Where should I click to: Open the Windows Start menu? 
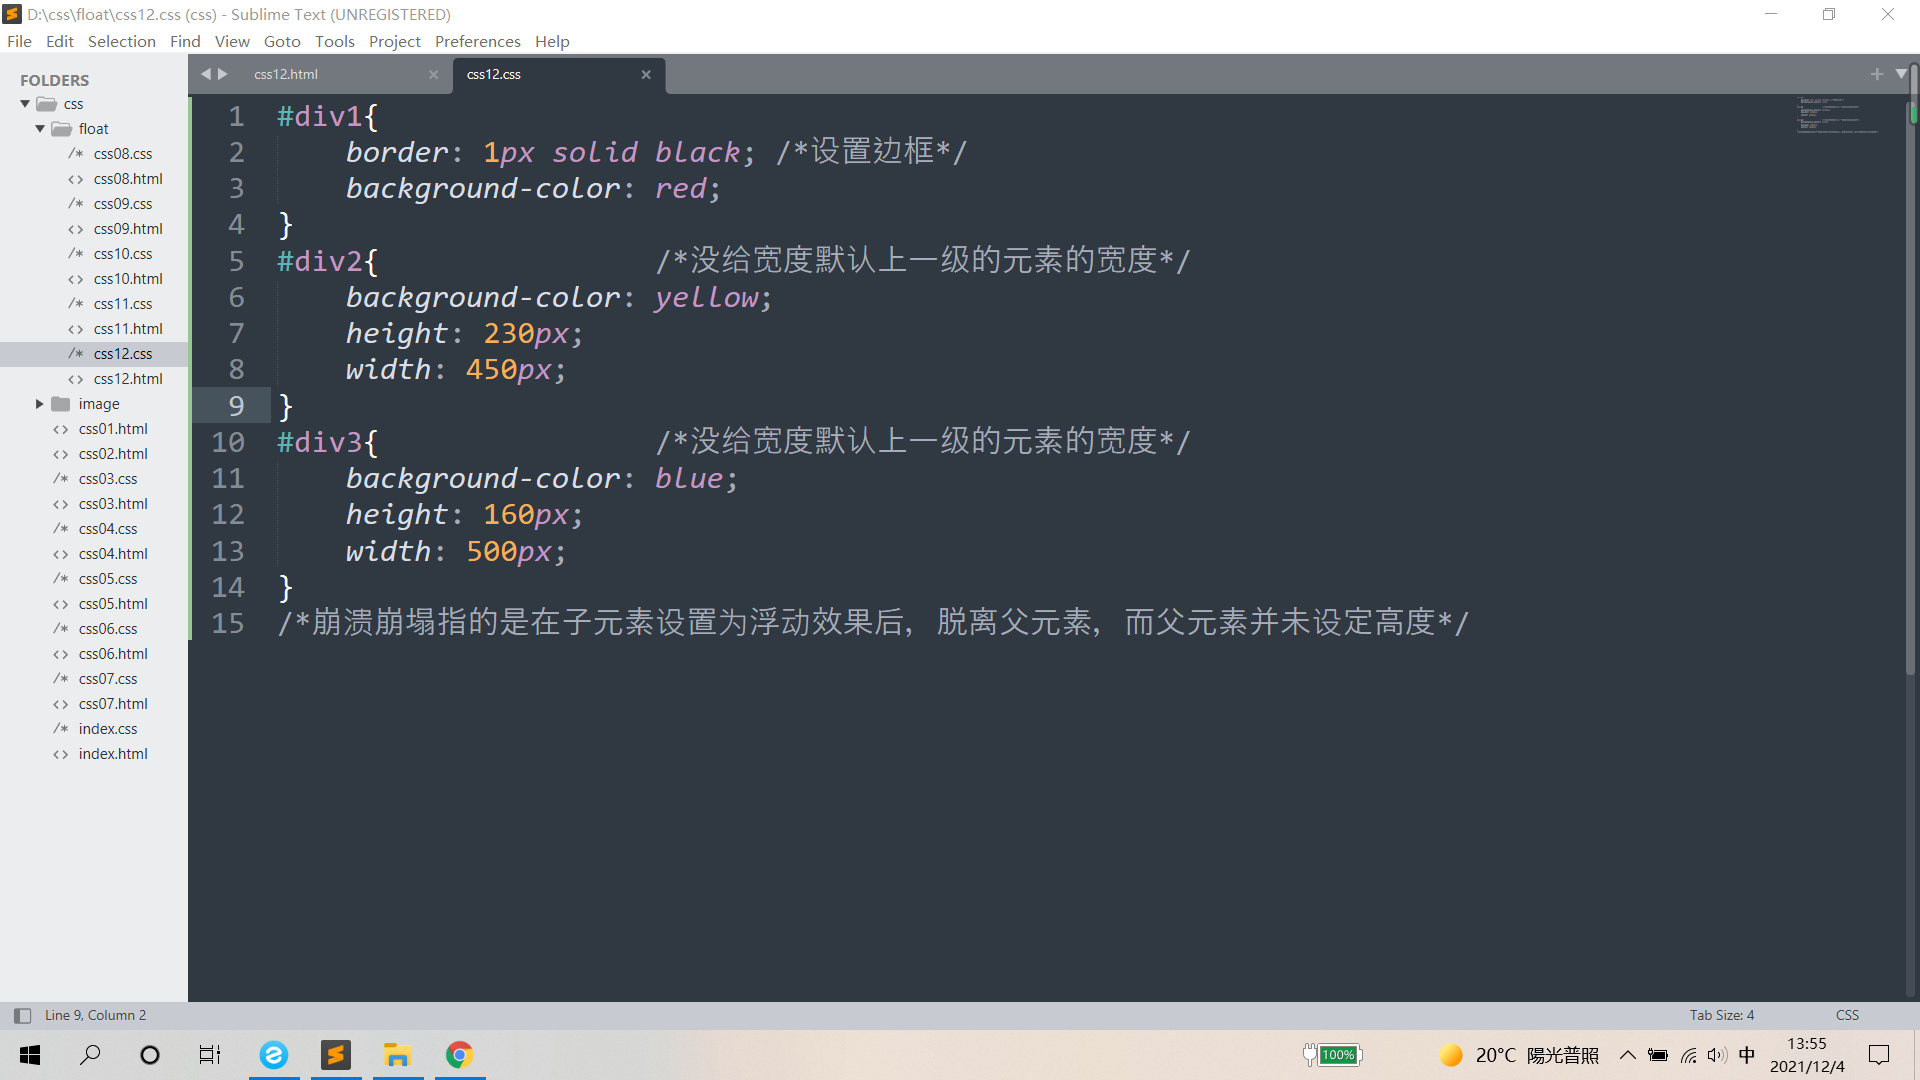click(x=30, y=1055)
